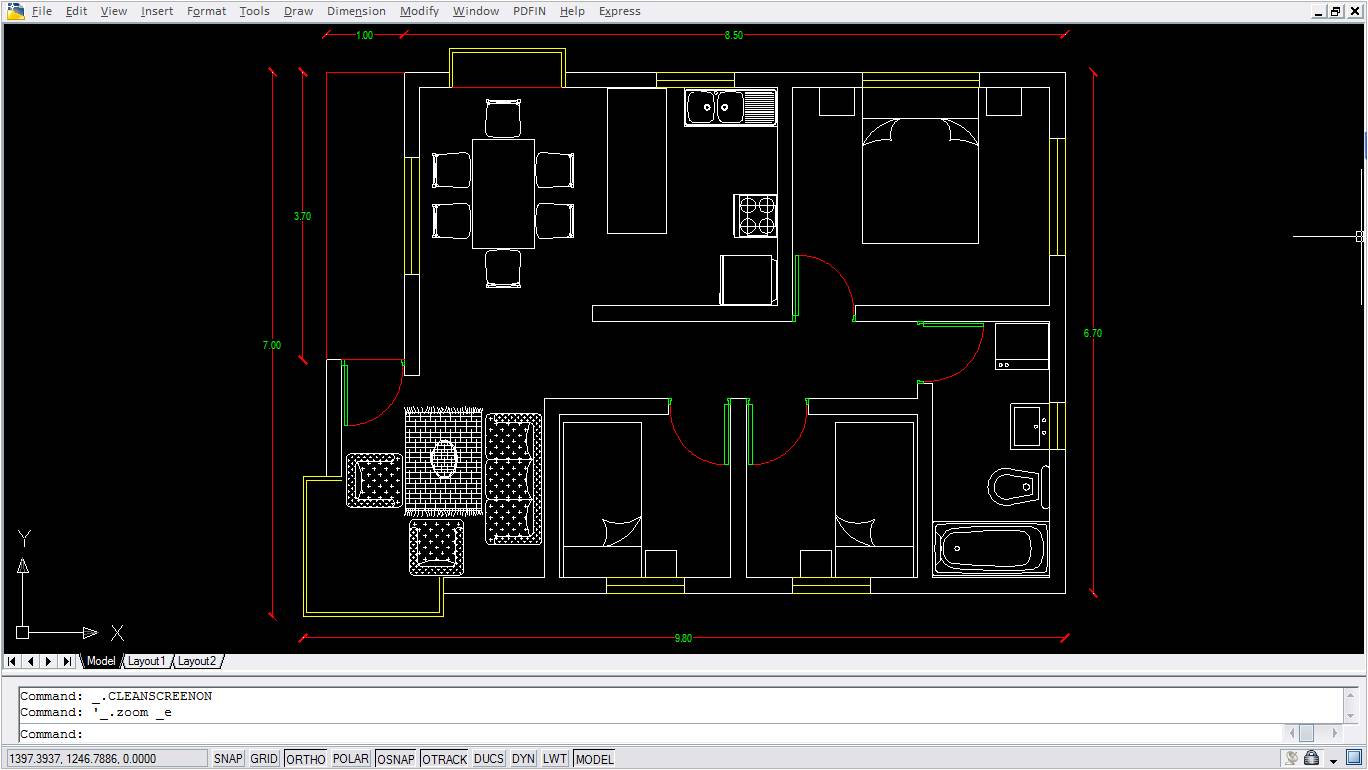1368x770 pixels.
Task: Jump to last layout tab arrow
Action: coord(67,661)
